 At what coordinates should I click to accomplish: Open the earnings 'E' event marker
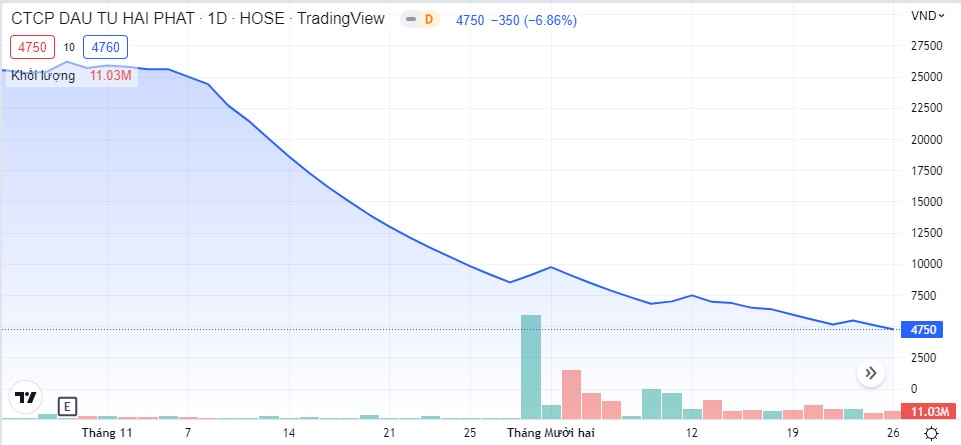67,406
